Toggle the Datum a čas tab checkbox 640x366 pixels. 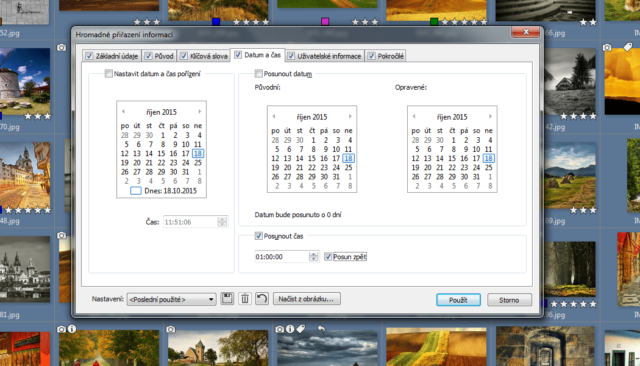tap(238, 55)
